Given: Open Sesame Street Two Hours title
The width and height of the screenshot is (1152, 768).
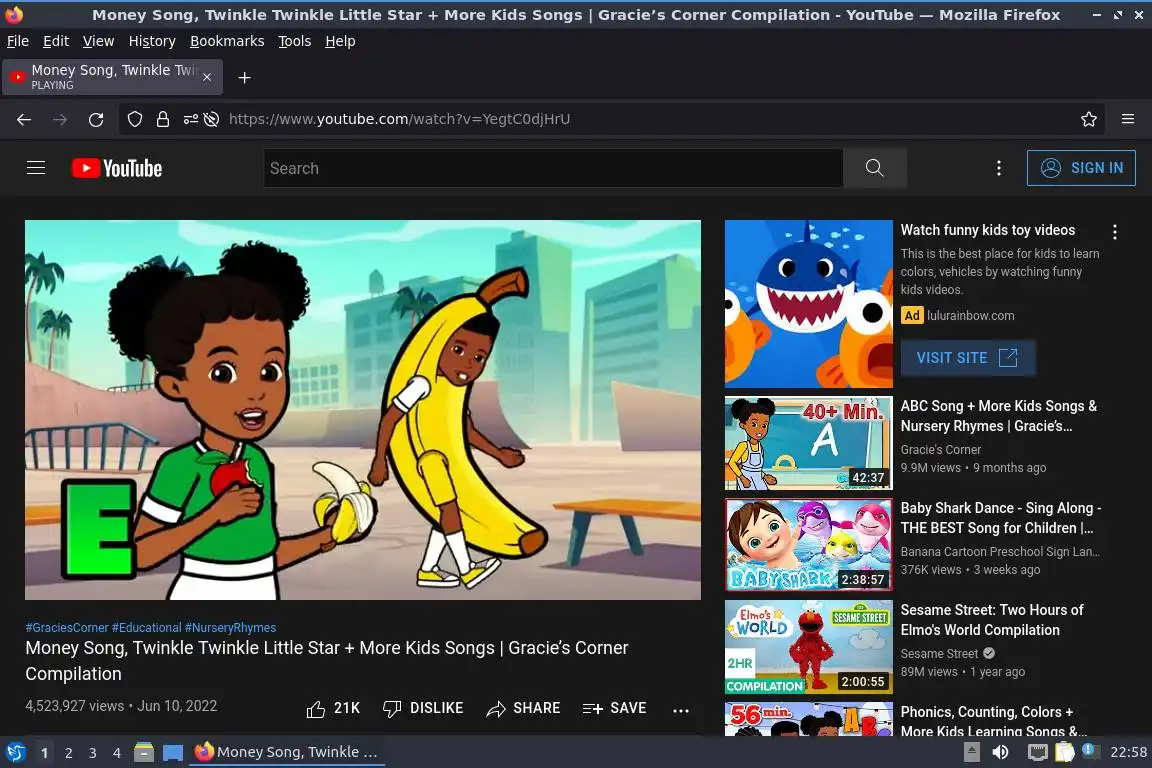Looking at the screenshot, I should pos(992,620).
